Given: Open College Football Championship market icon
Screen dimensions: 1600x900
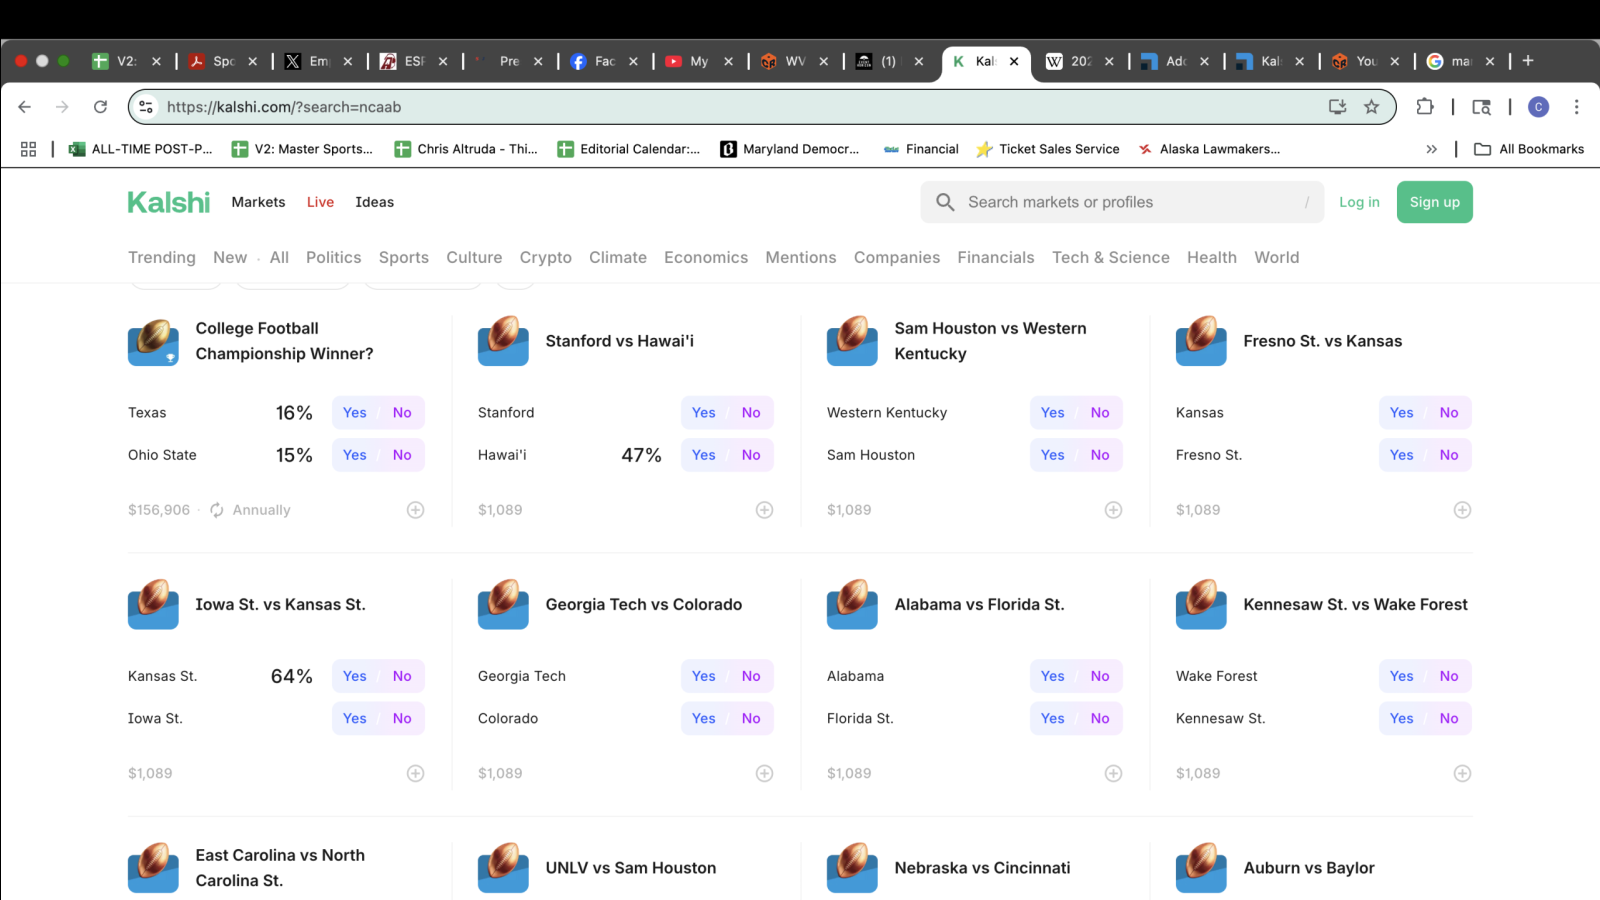Looking at the screenshot, I should click(x=153, y=341).
